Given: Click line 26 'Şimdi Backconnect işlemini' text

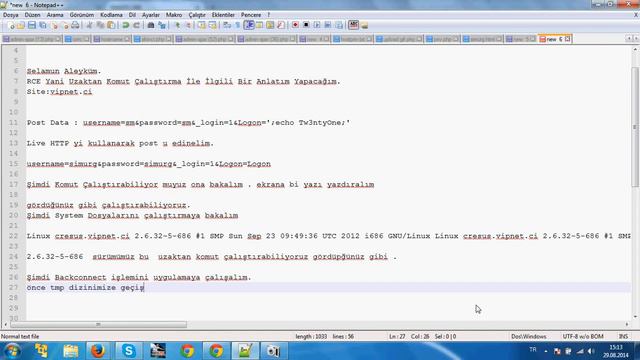Looking at the screenshot, I should click(139, 278).
